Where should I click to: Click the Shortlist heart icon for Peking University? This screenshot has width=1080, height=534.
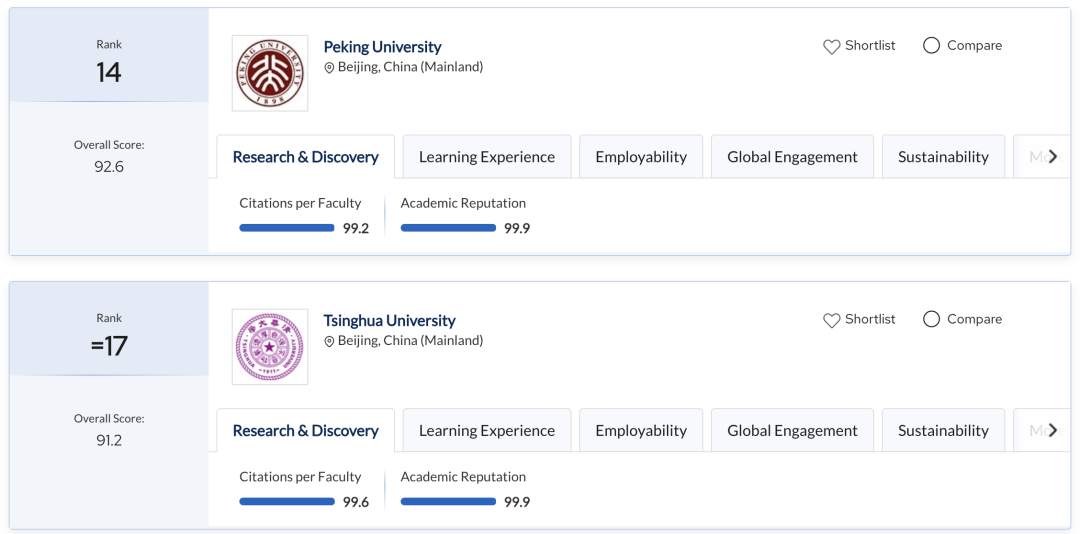click(831, 47)
